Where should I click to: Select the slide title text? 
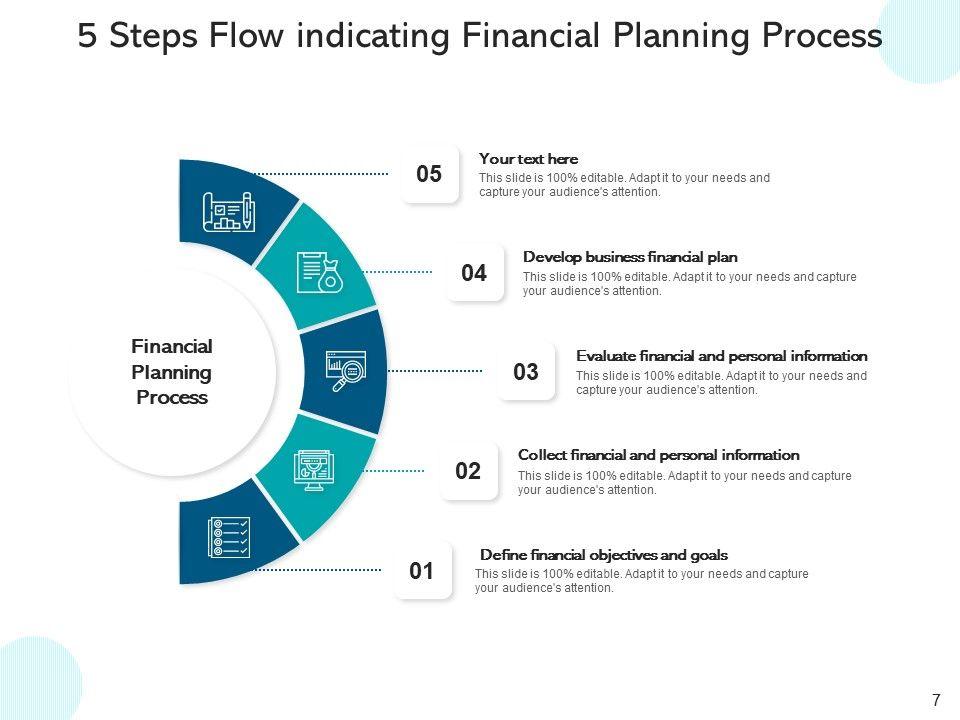pos(480,36)
